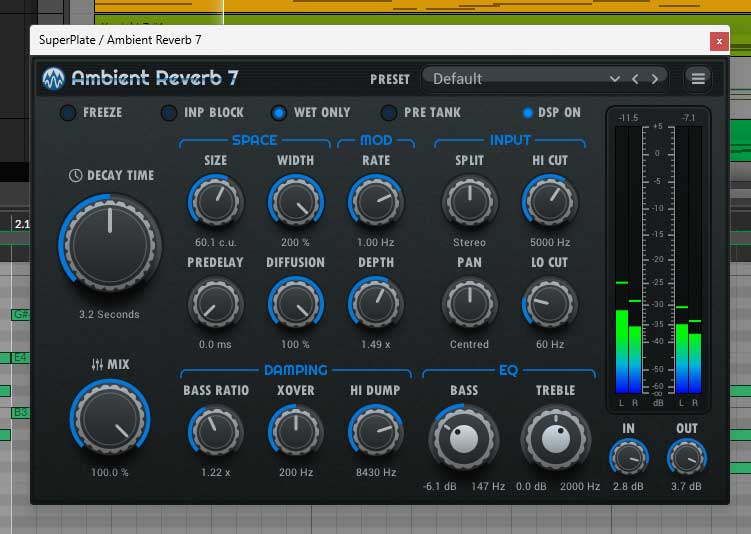Click the Lo Cut knob
The height and width of the screenshot is (534, 751).
[549, 303]
